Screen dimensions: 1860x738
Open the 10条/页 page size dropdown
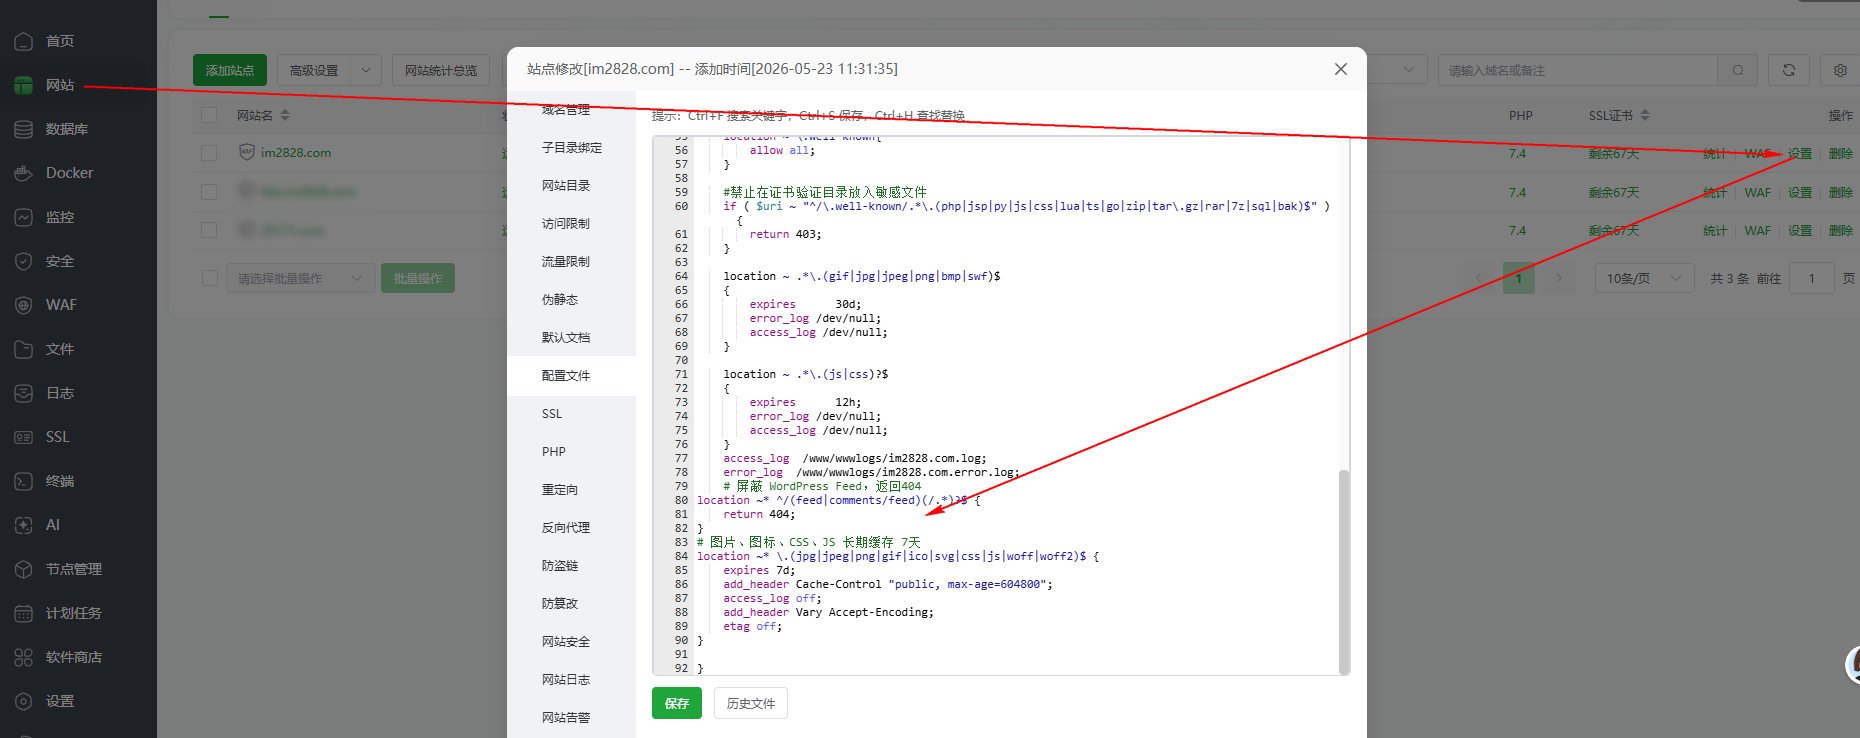(1645, 278)
